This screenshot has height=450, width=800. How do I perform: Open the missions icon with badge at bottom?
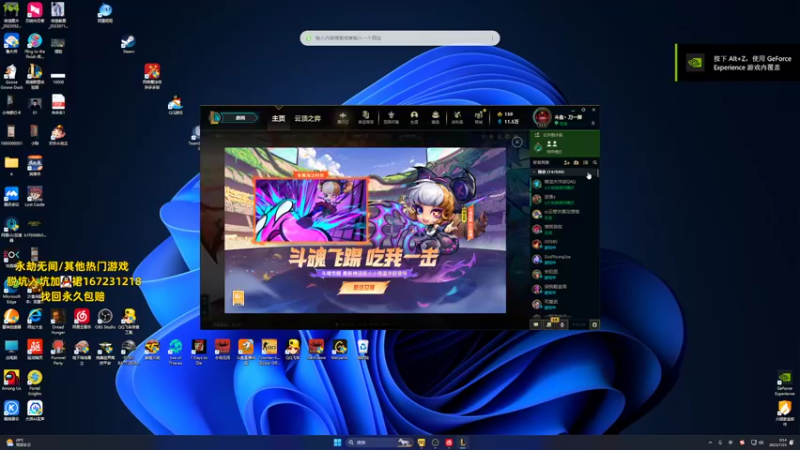(x=549, y=324)
